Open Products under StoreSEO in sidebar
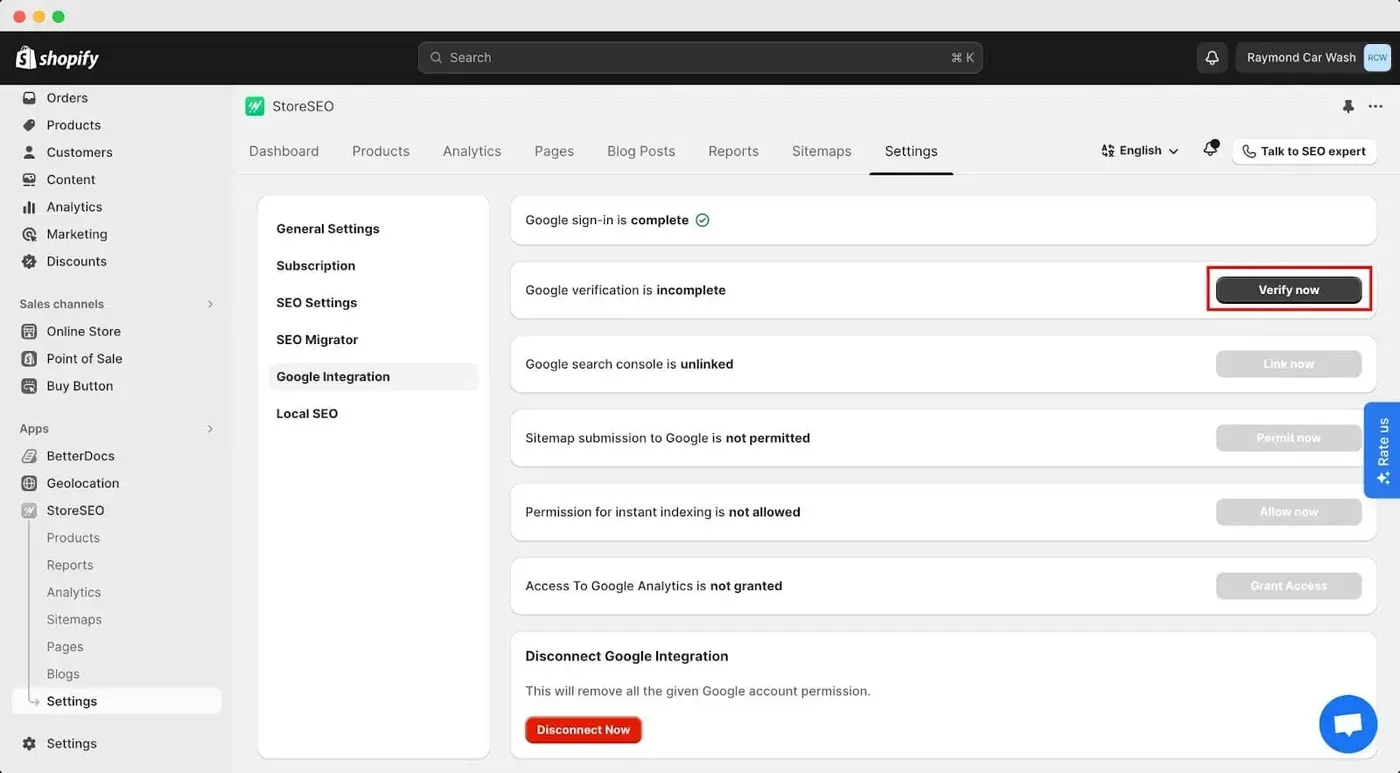 point(73,538)
